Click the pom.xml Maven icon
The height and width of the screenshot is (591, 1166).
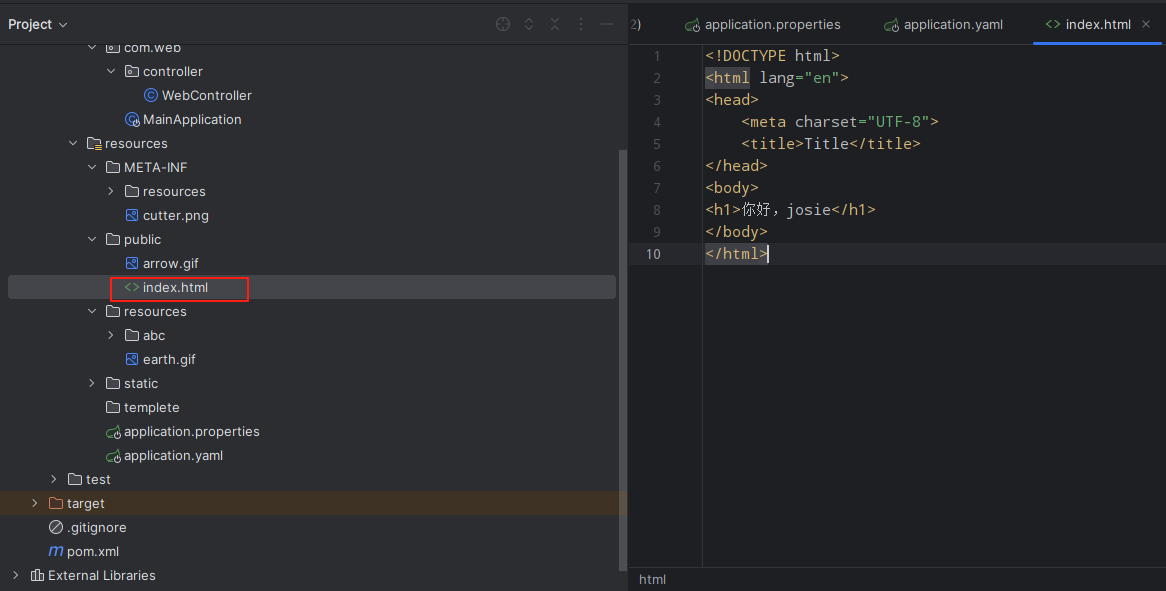click(x=56, y=552)
